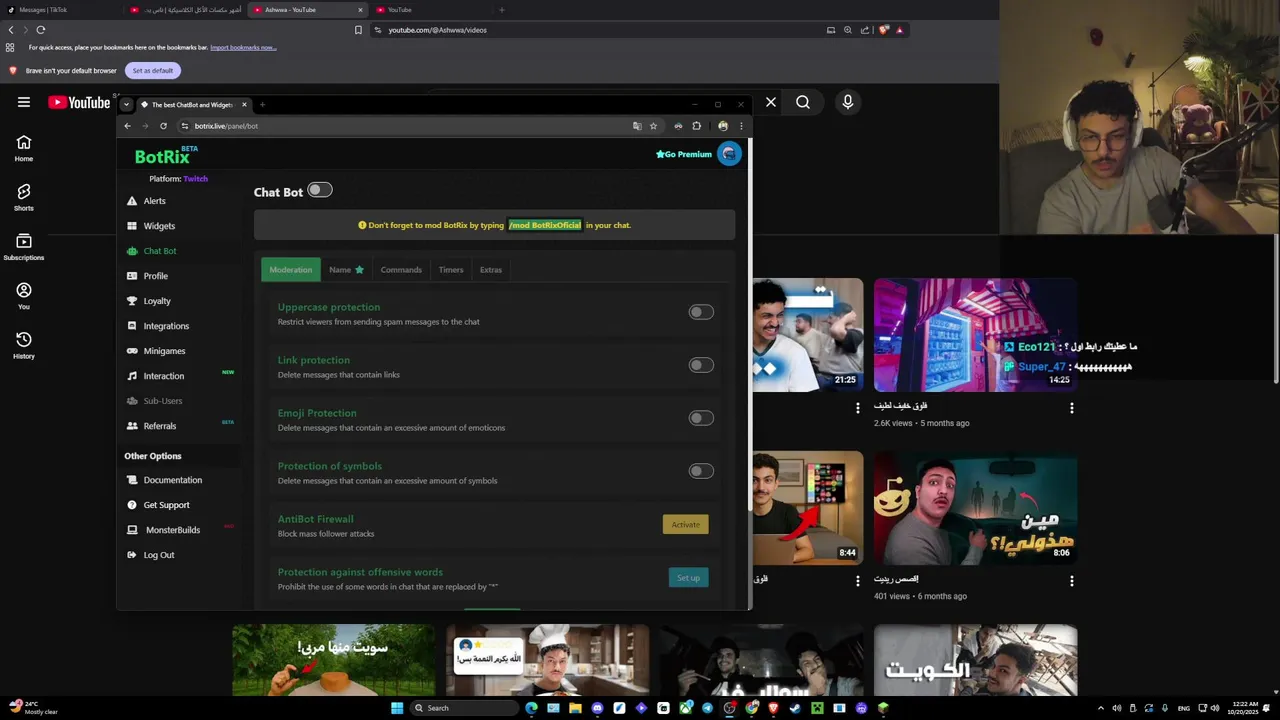Open BotRix user avatar menu
Viewport: 1280px width, 720px height.
pos(729,154)
